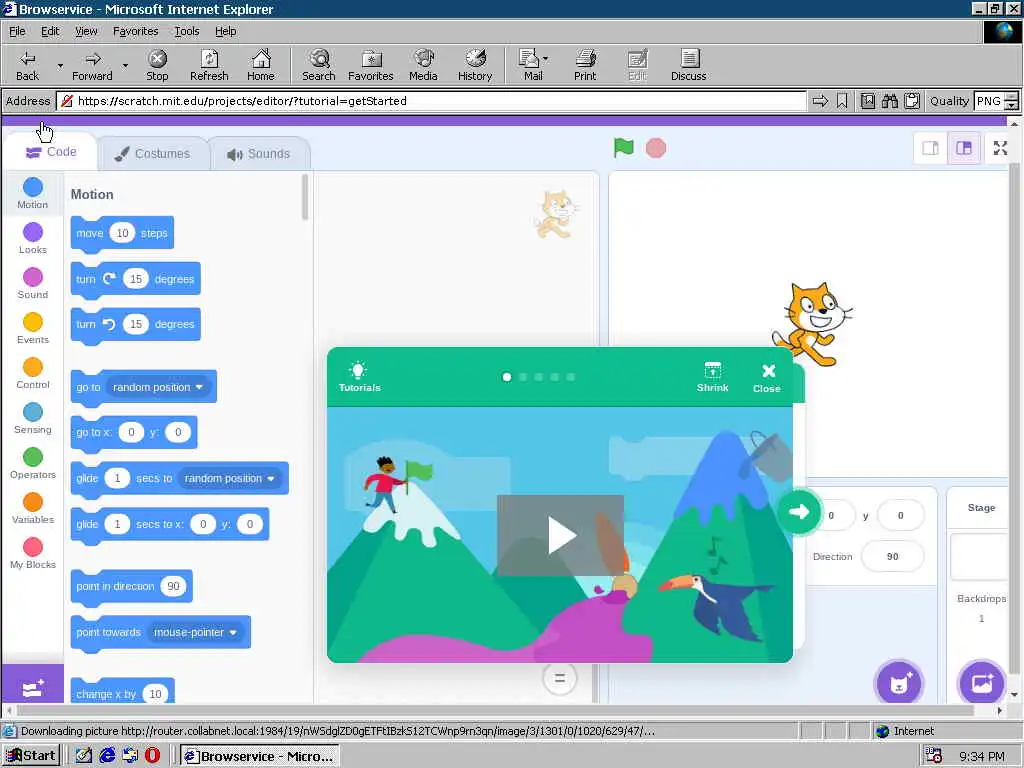Open 'point towards mouse-pointer' dropdown

click(x=195, y=632)
